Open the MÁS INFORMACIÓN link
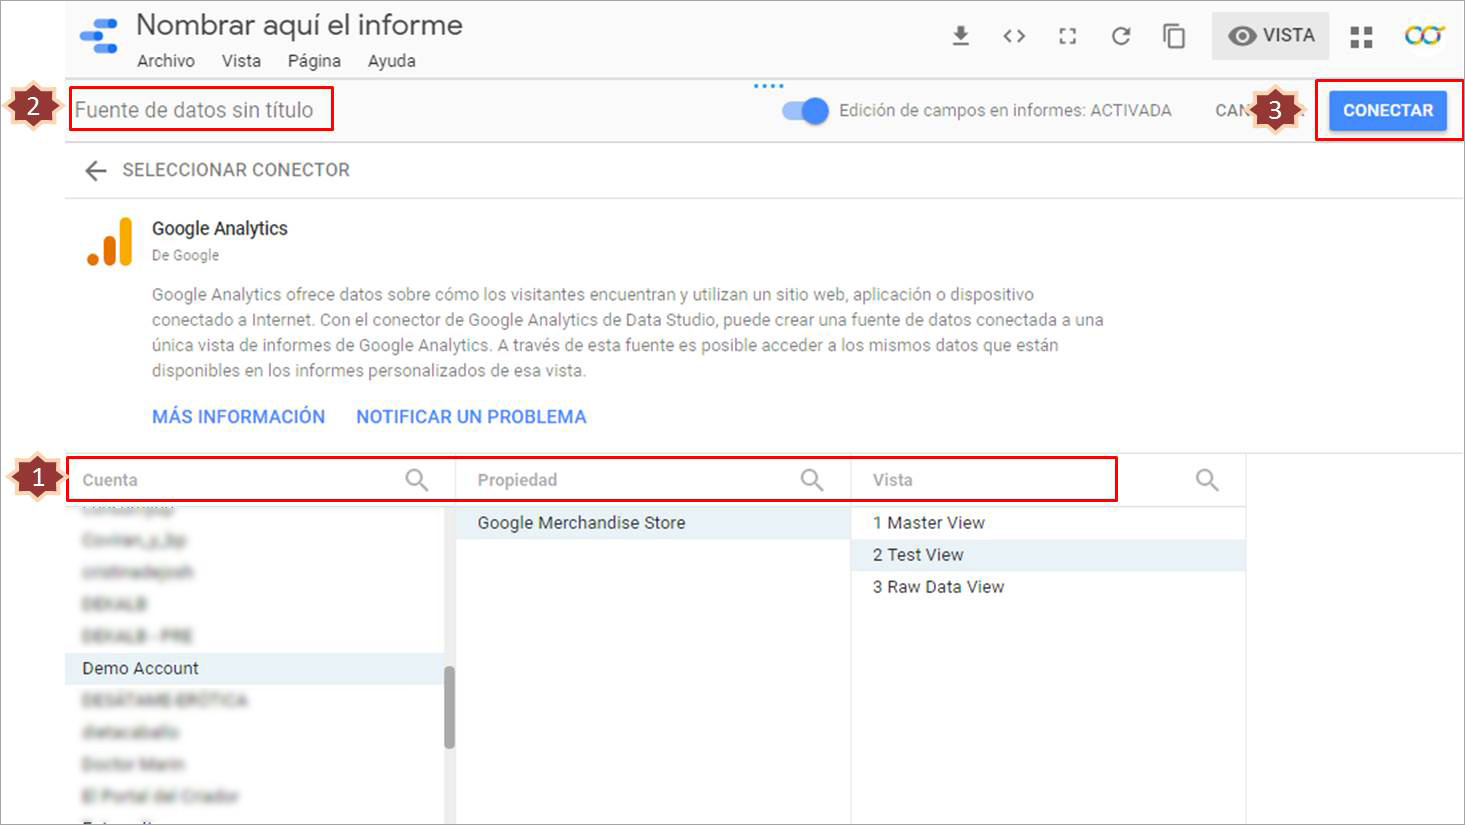The width and height of the screenshot is (1465, 825). click(238, 417)
